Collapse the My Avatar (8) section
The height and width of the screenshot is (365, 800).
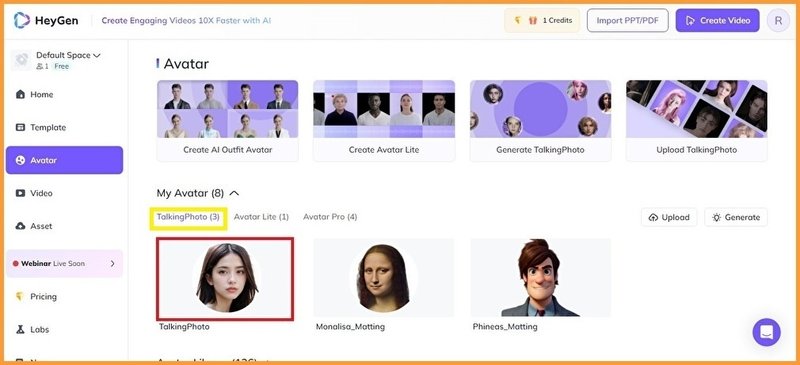click(234, 193)
